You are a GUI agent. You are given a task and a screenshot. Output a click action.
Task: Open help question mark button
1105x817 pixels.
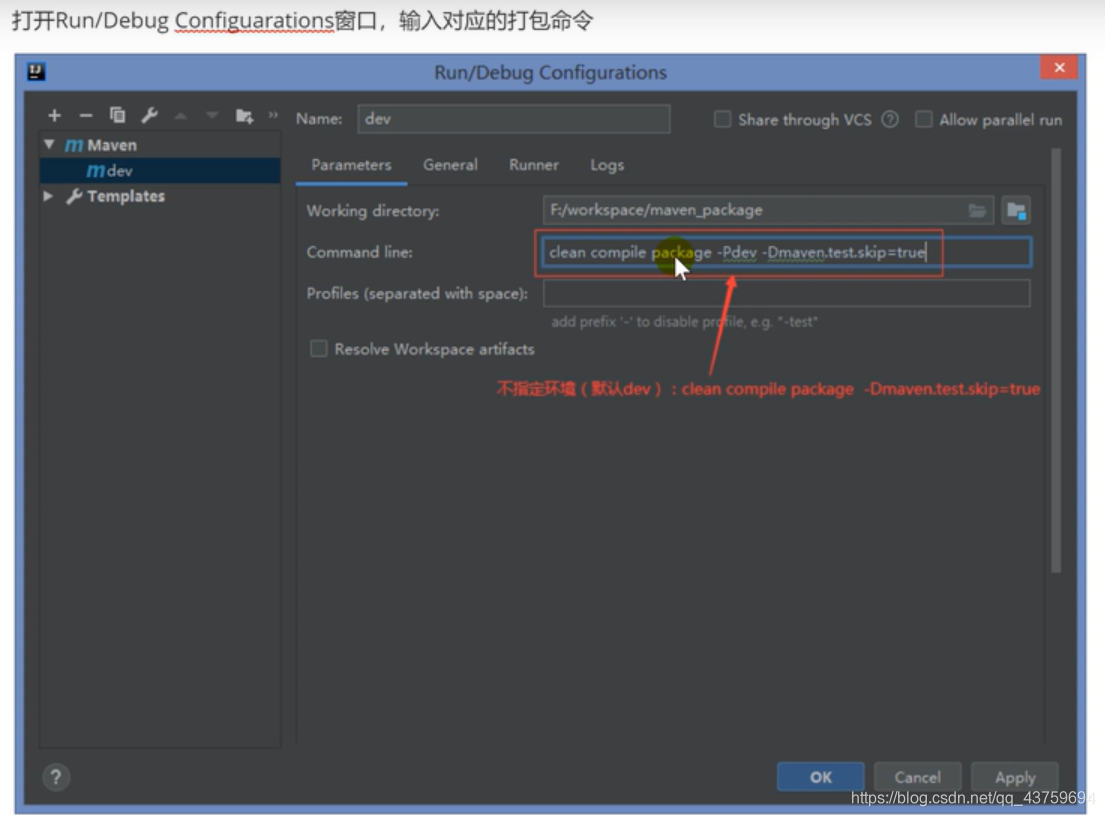click(x=56, y=778)
